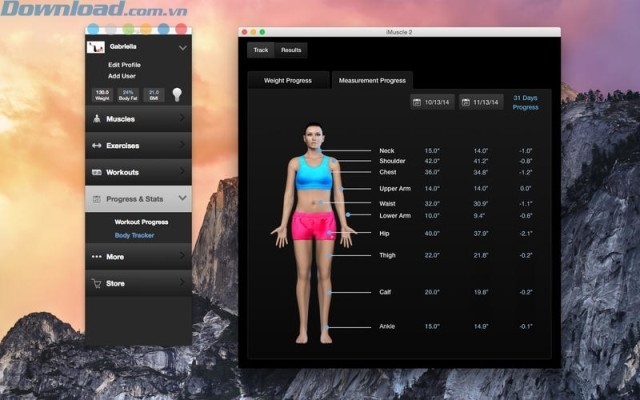Open the Weight Progress tab
This screenshot has height=400, width=640.
[287, 80]
